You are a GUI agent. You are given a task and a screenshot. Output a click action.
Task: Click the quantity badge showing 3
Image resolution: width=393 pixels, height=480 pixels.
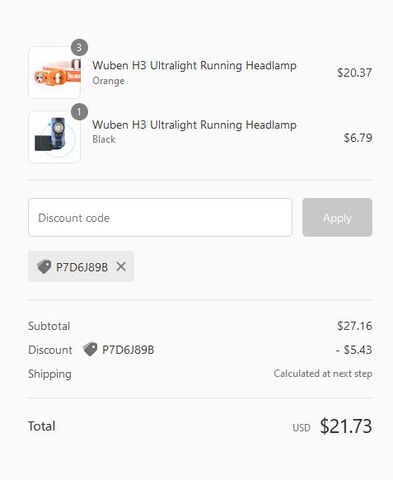(x=79, y=48)
